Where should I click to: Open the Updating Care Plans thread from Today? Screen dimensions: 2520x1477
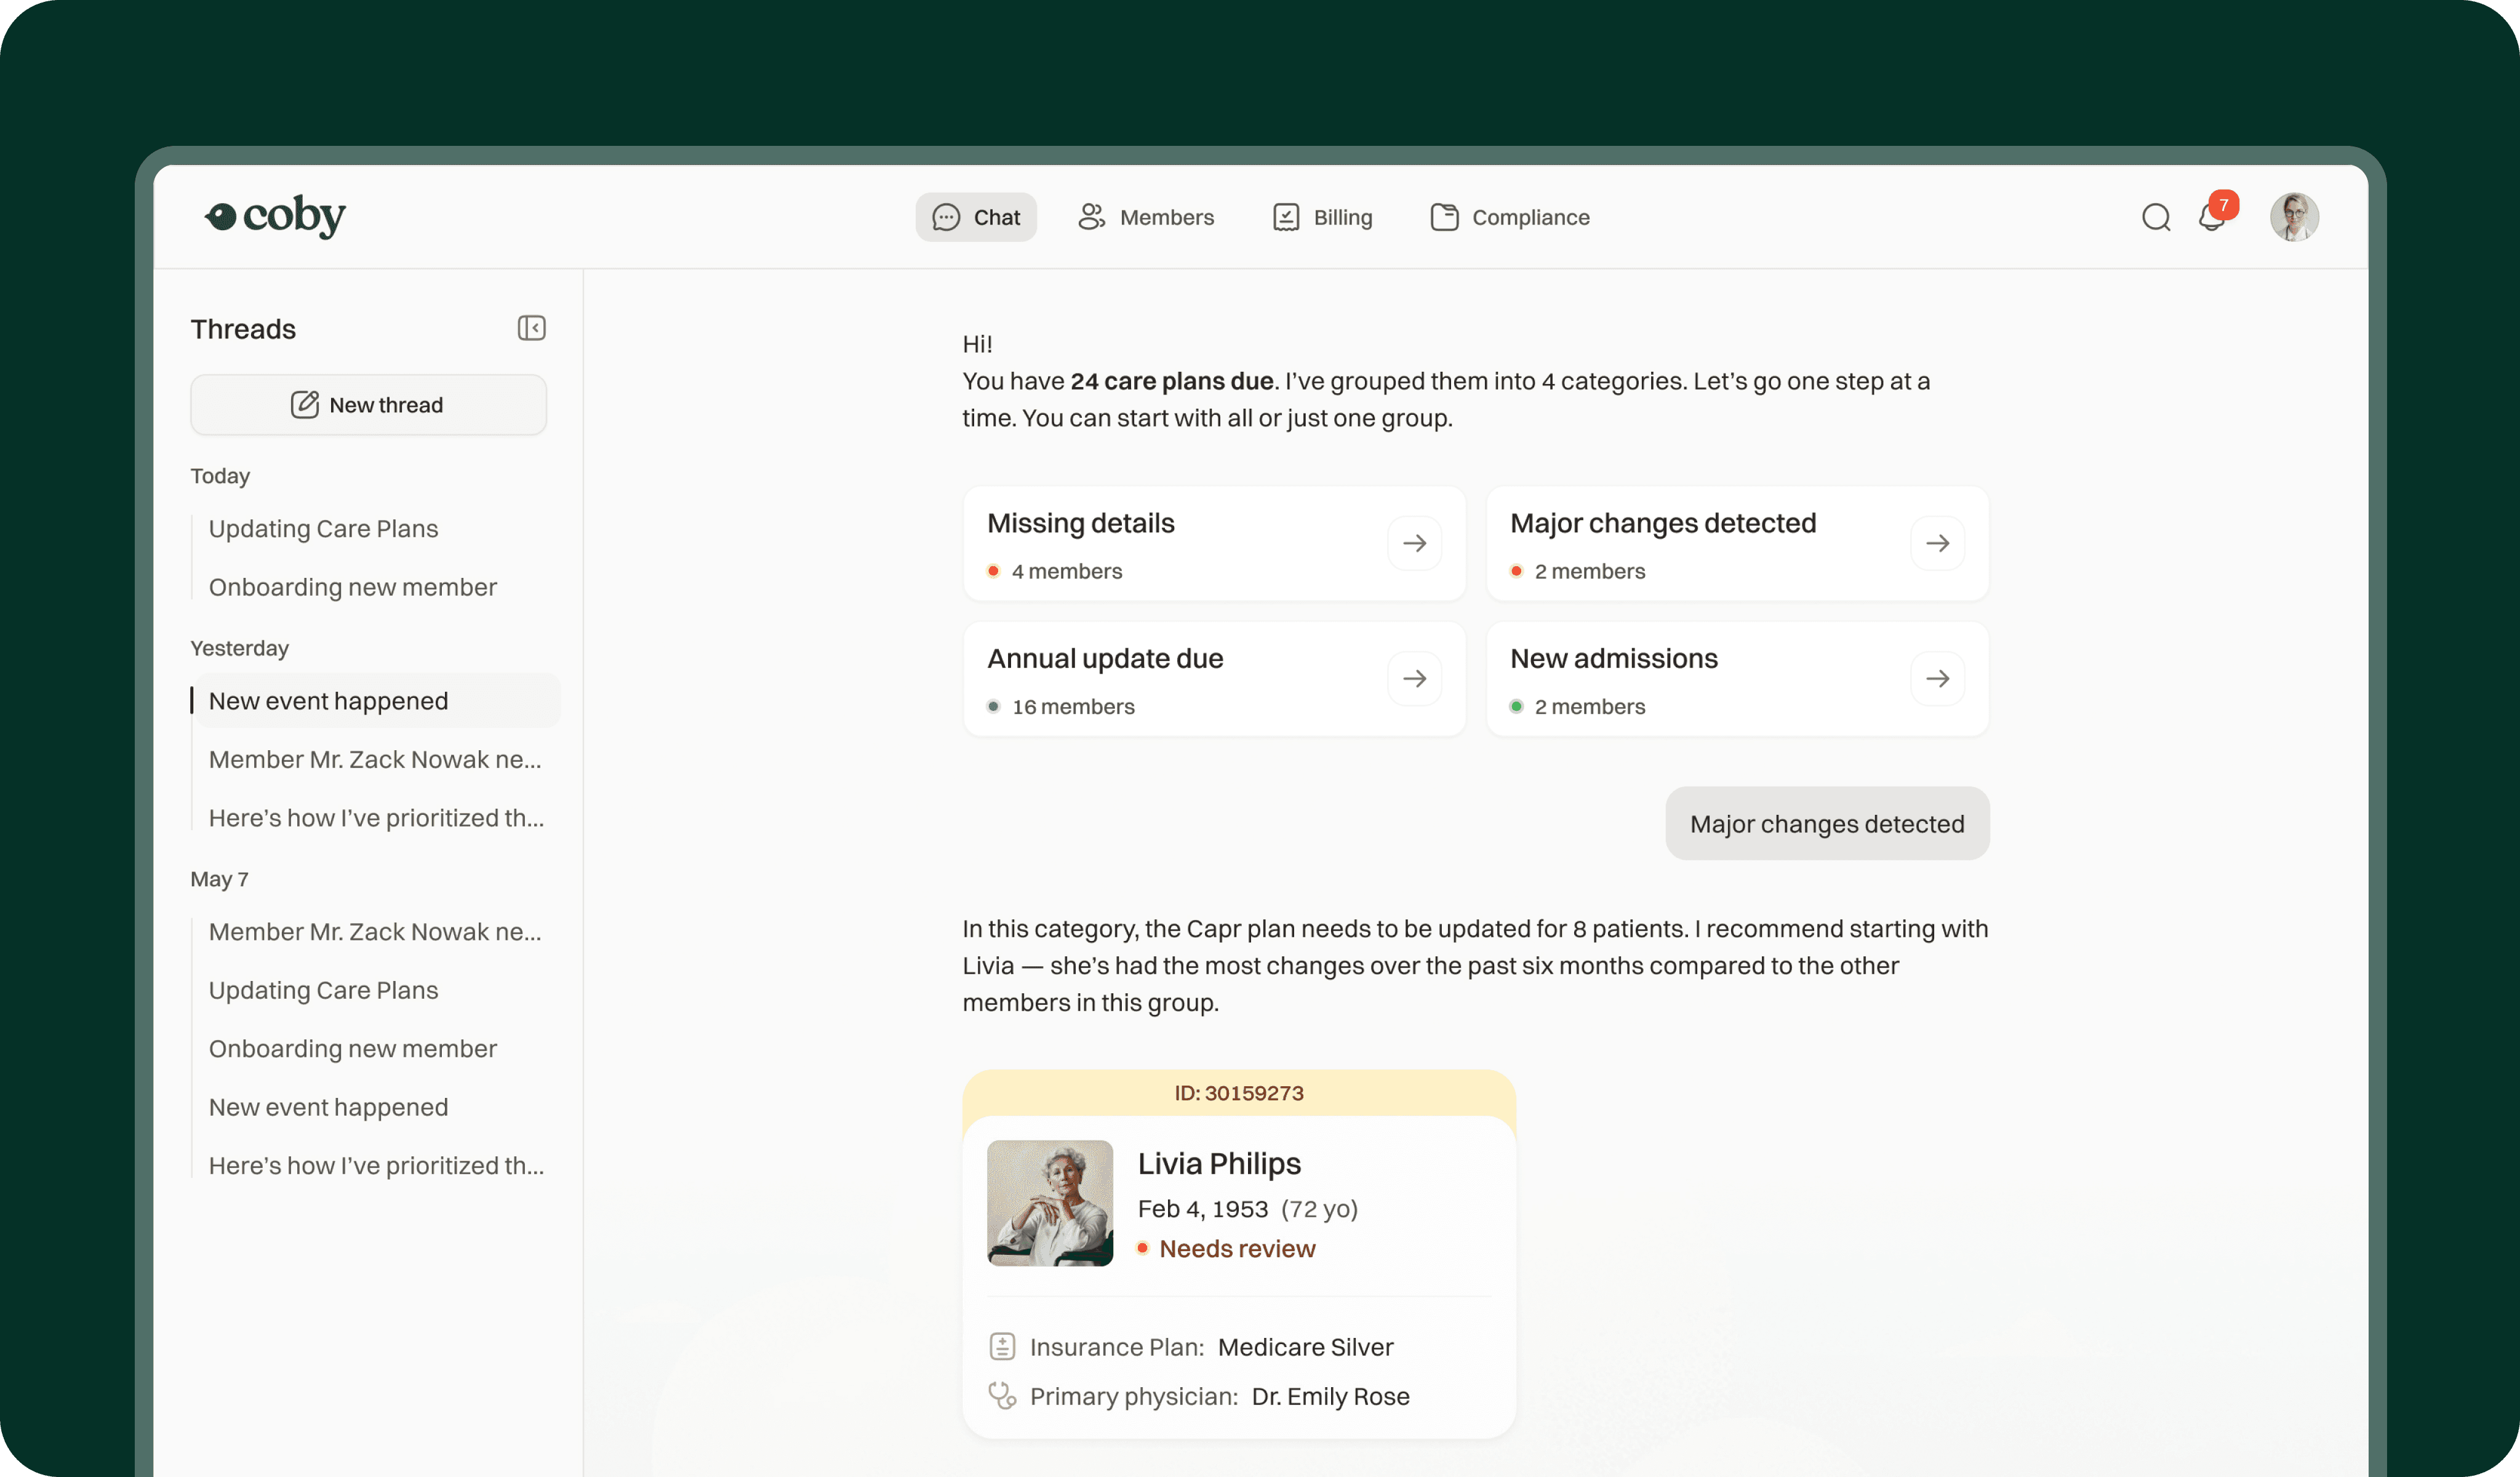[x=323, y=528]
